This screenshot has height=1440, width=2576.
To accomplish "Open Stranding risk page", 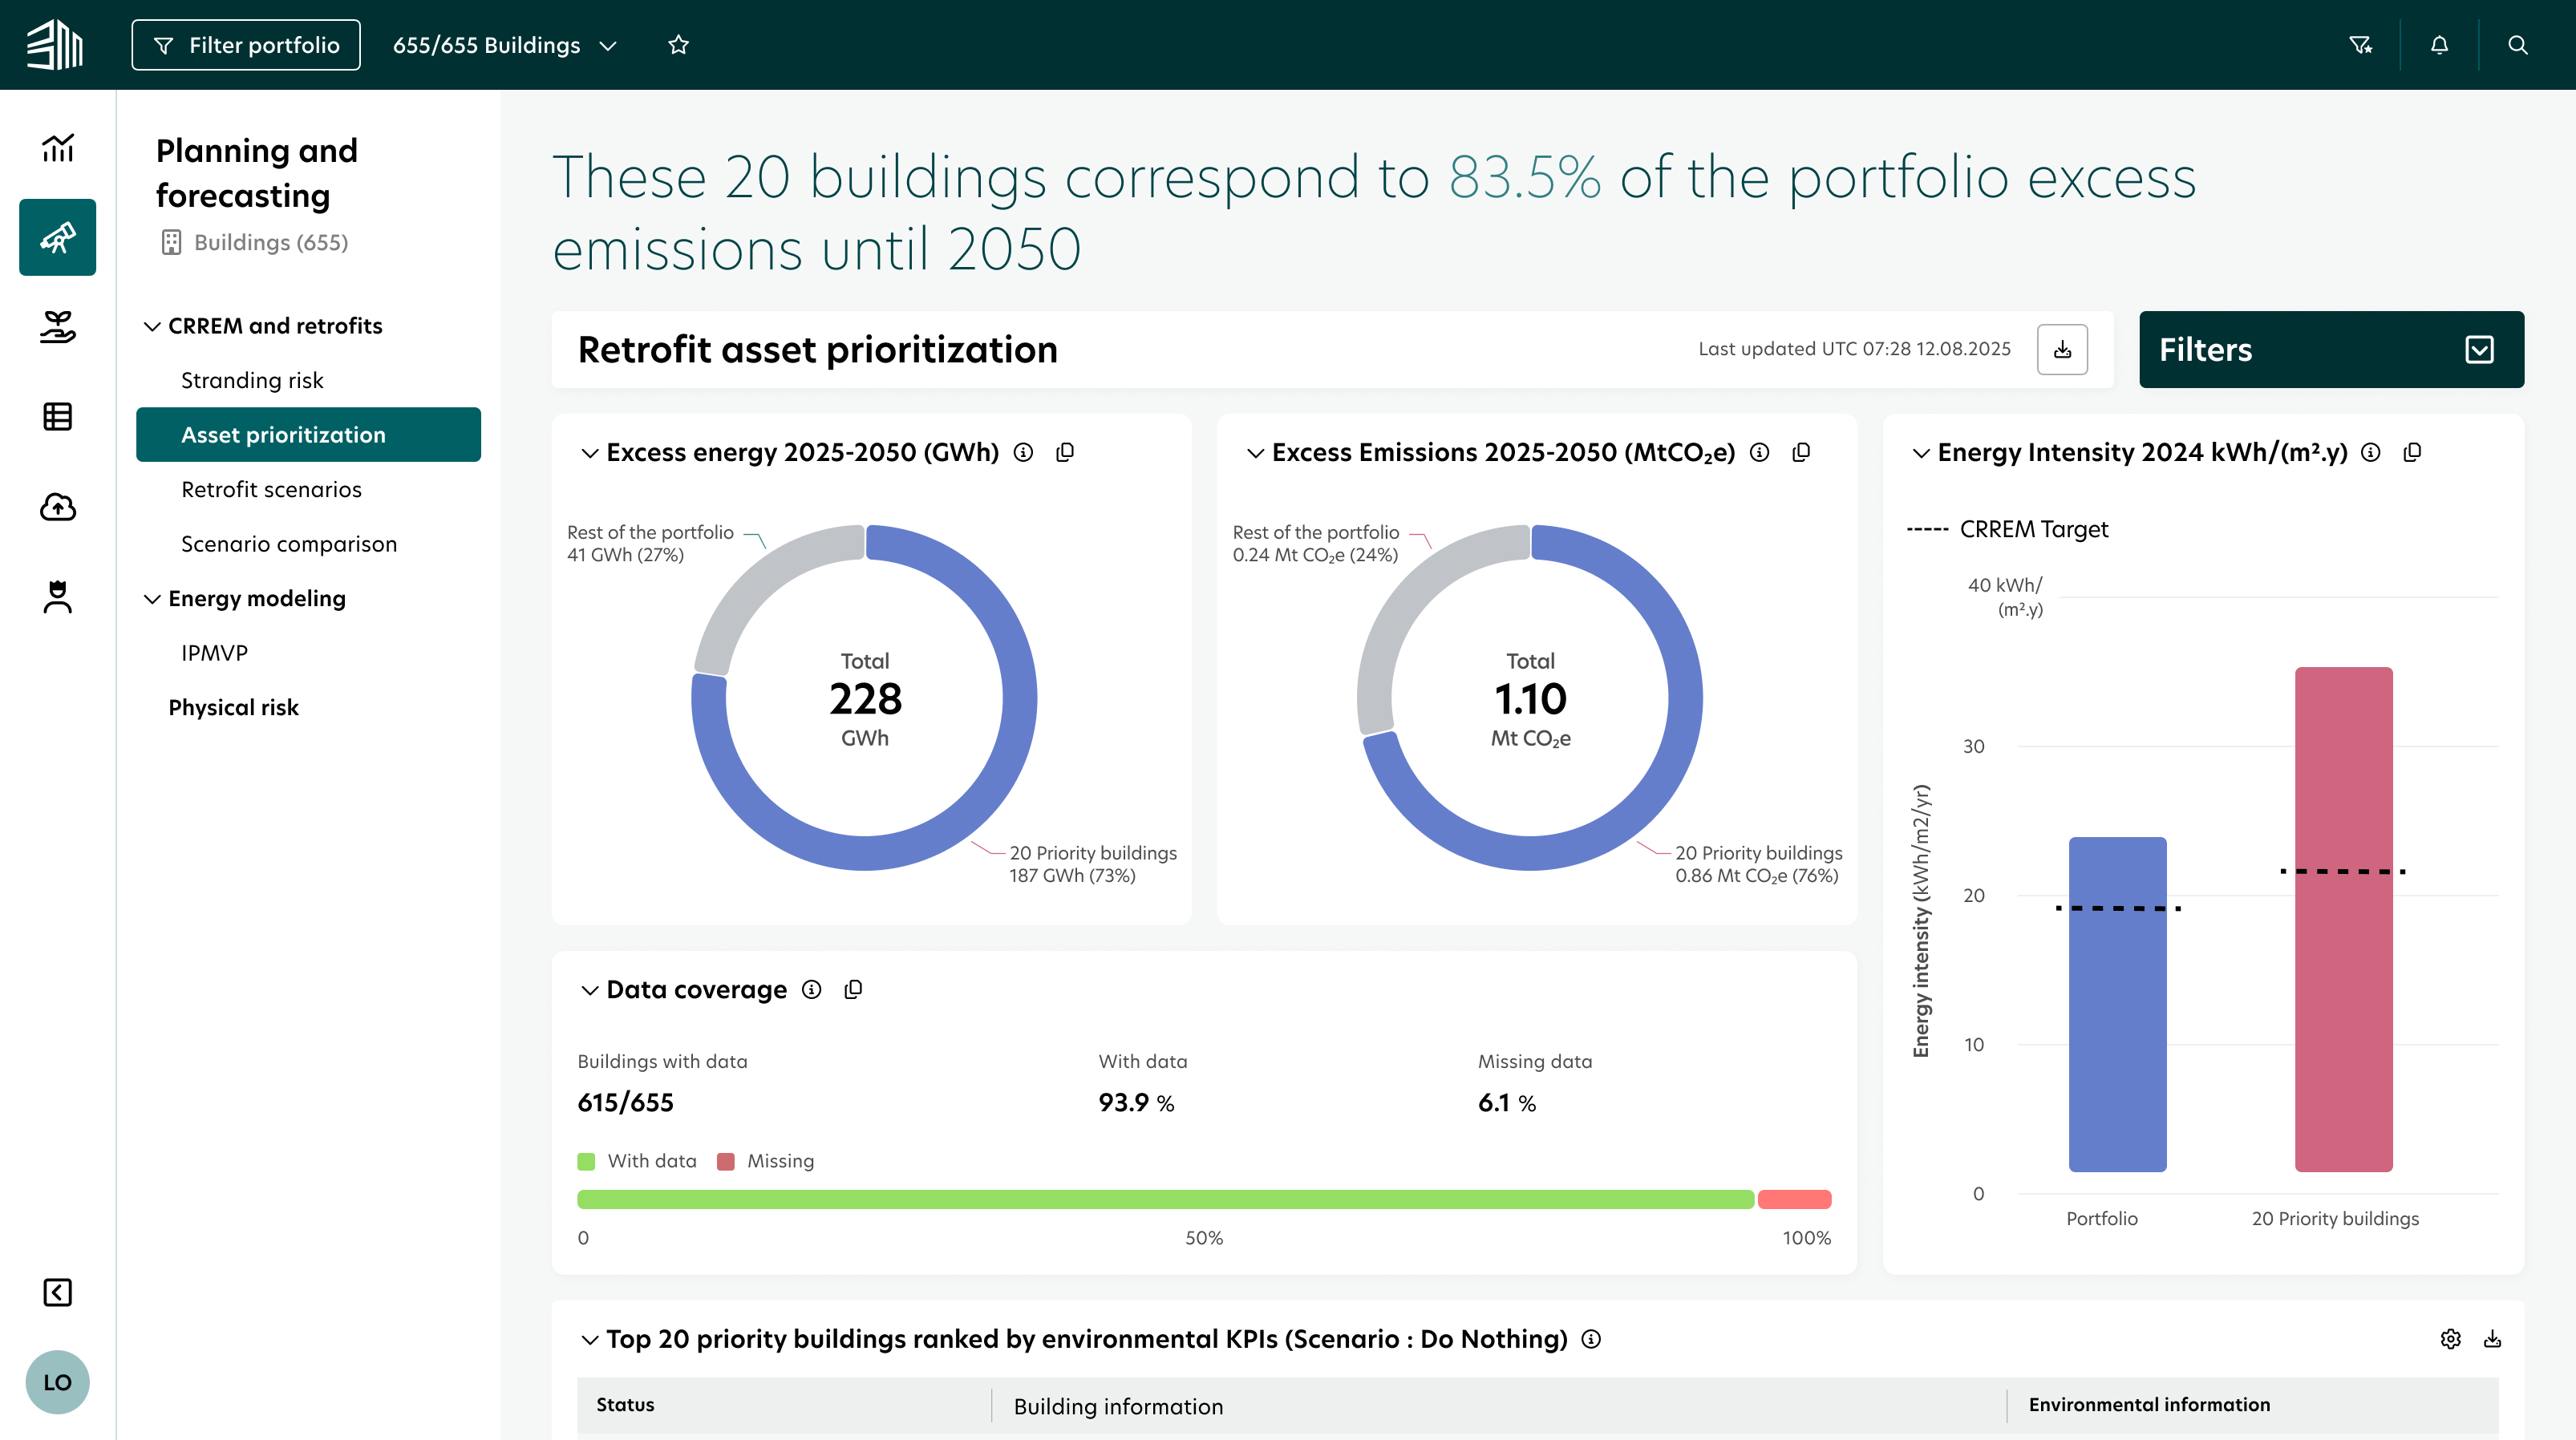I will [252, 380].
